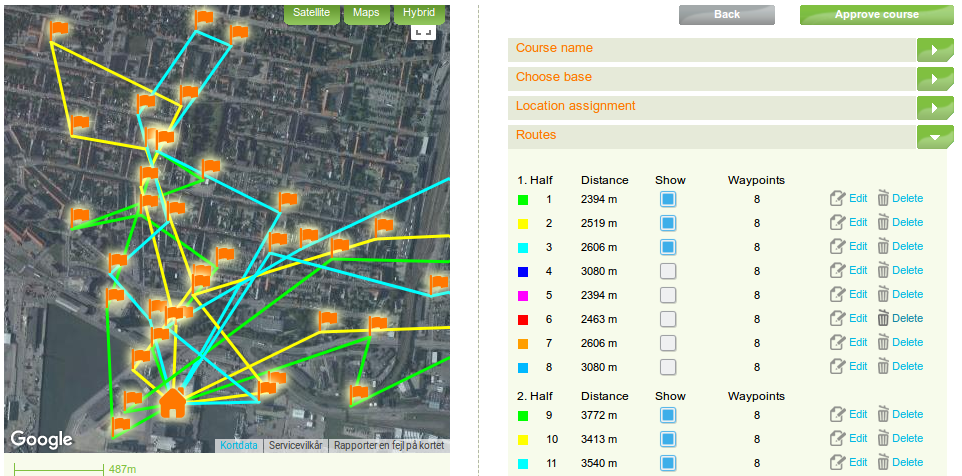Click edit icon for route 7

(x=837, y=342)
